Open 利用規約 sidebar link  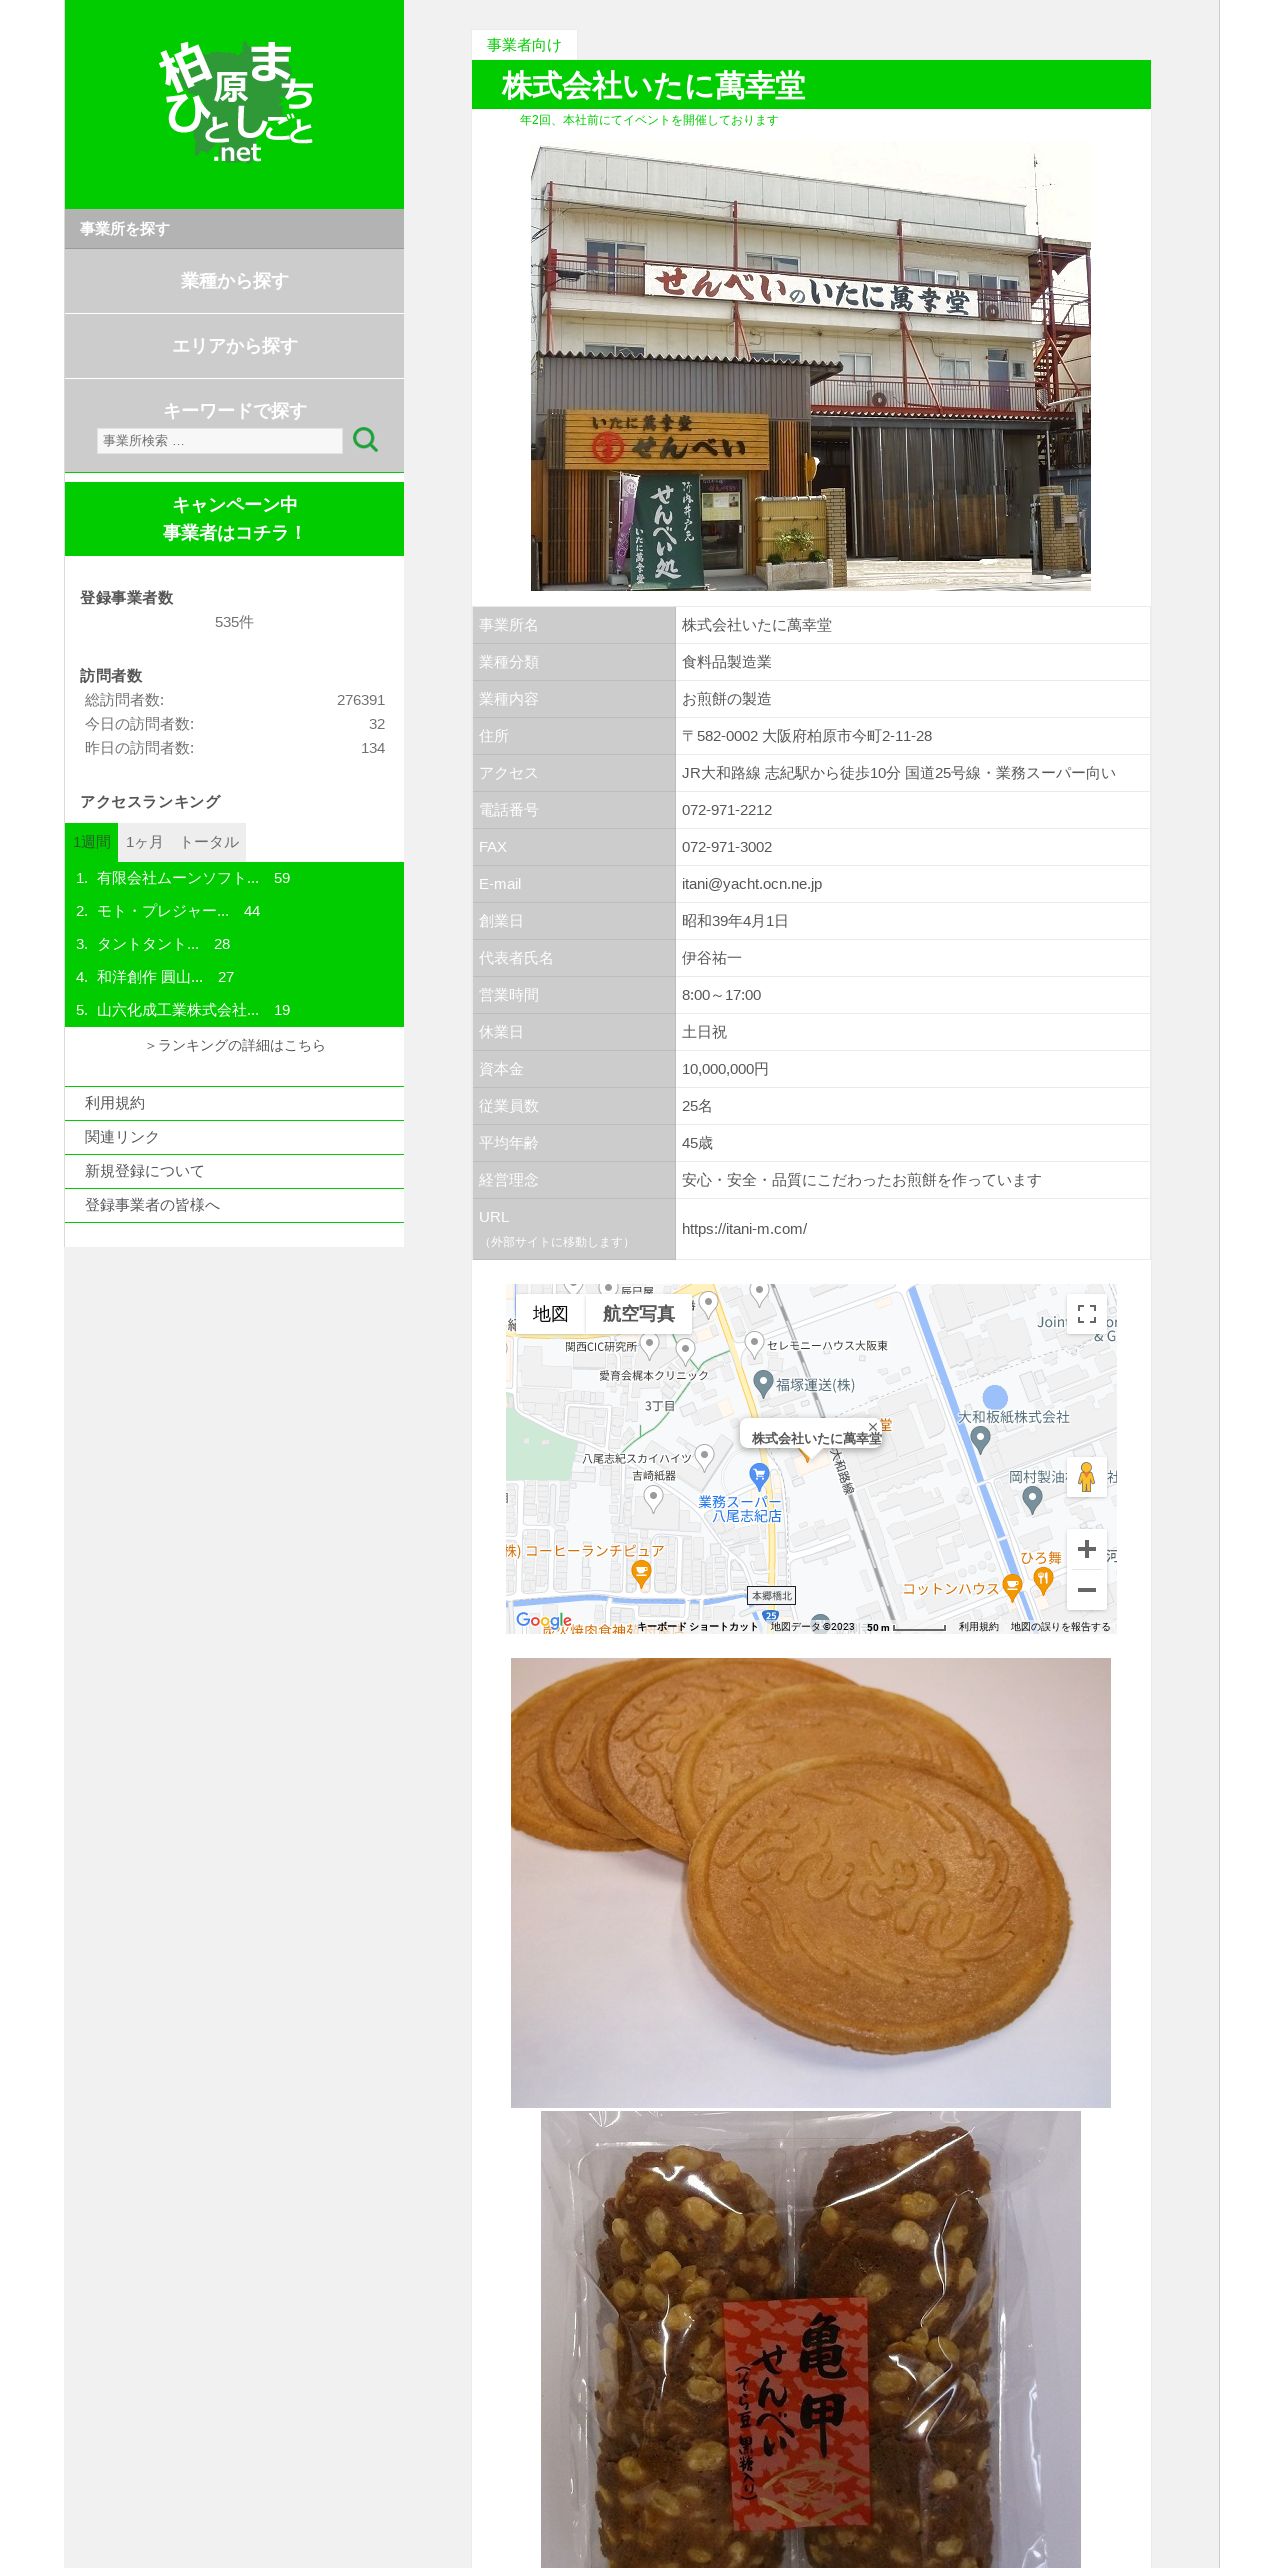pos(234,1103)
